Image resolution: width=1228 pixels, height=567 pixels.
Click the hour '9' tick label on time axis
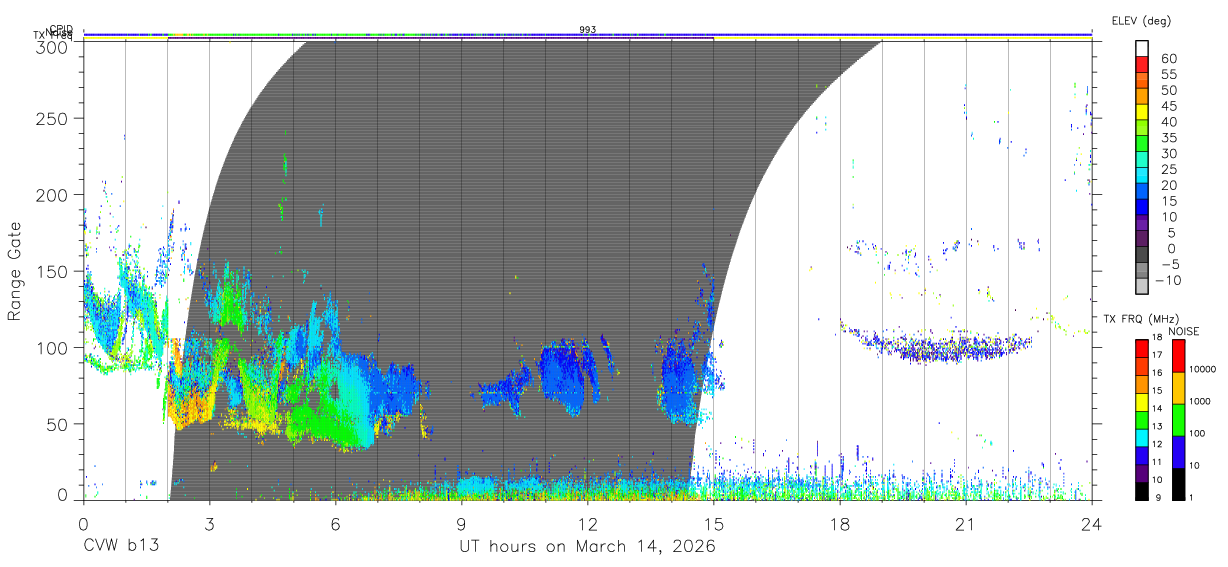click(461, 523)
